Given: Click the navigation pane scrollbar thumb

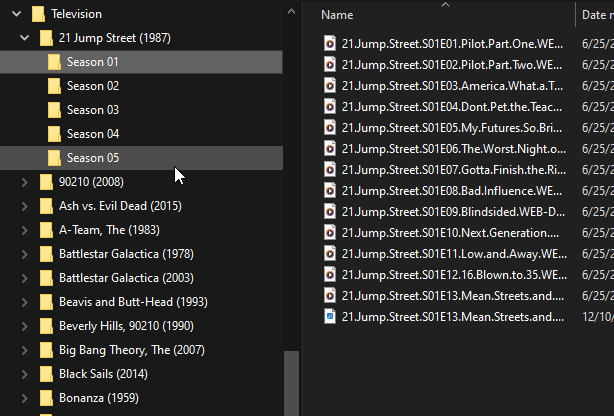Looking at the screenshot, I should [291, 383].
